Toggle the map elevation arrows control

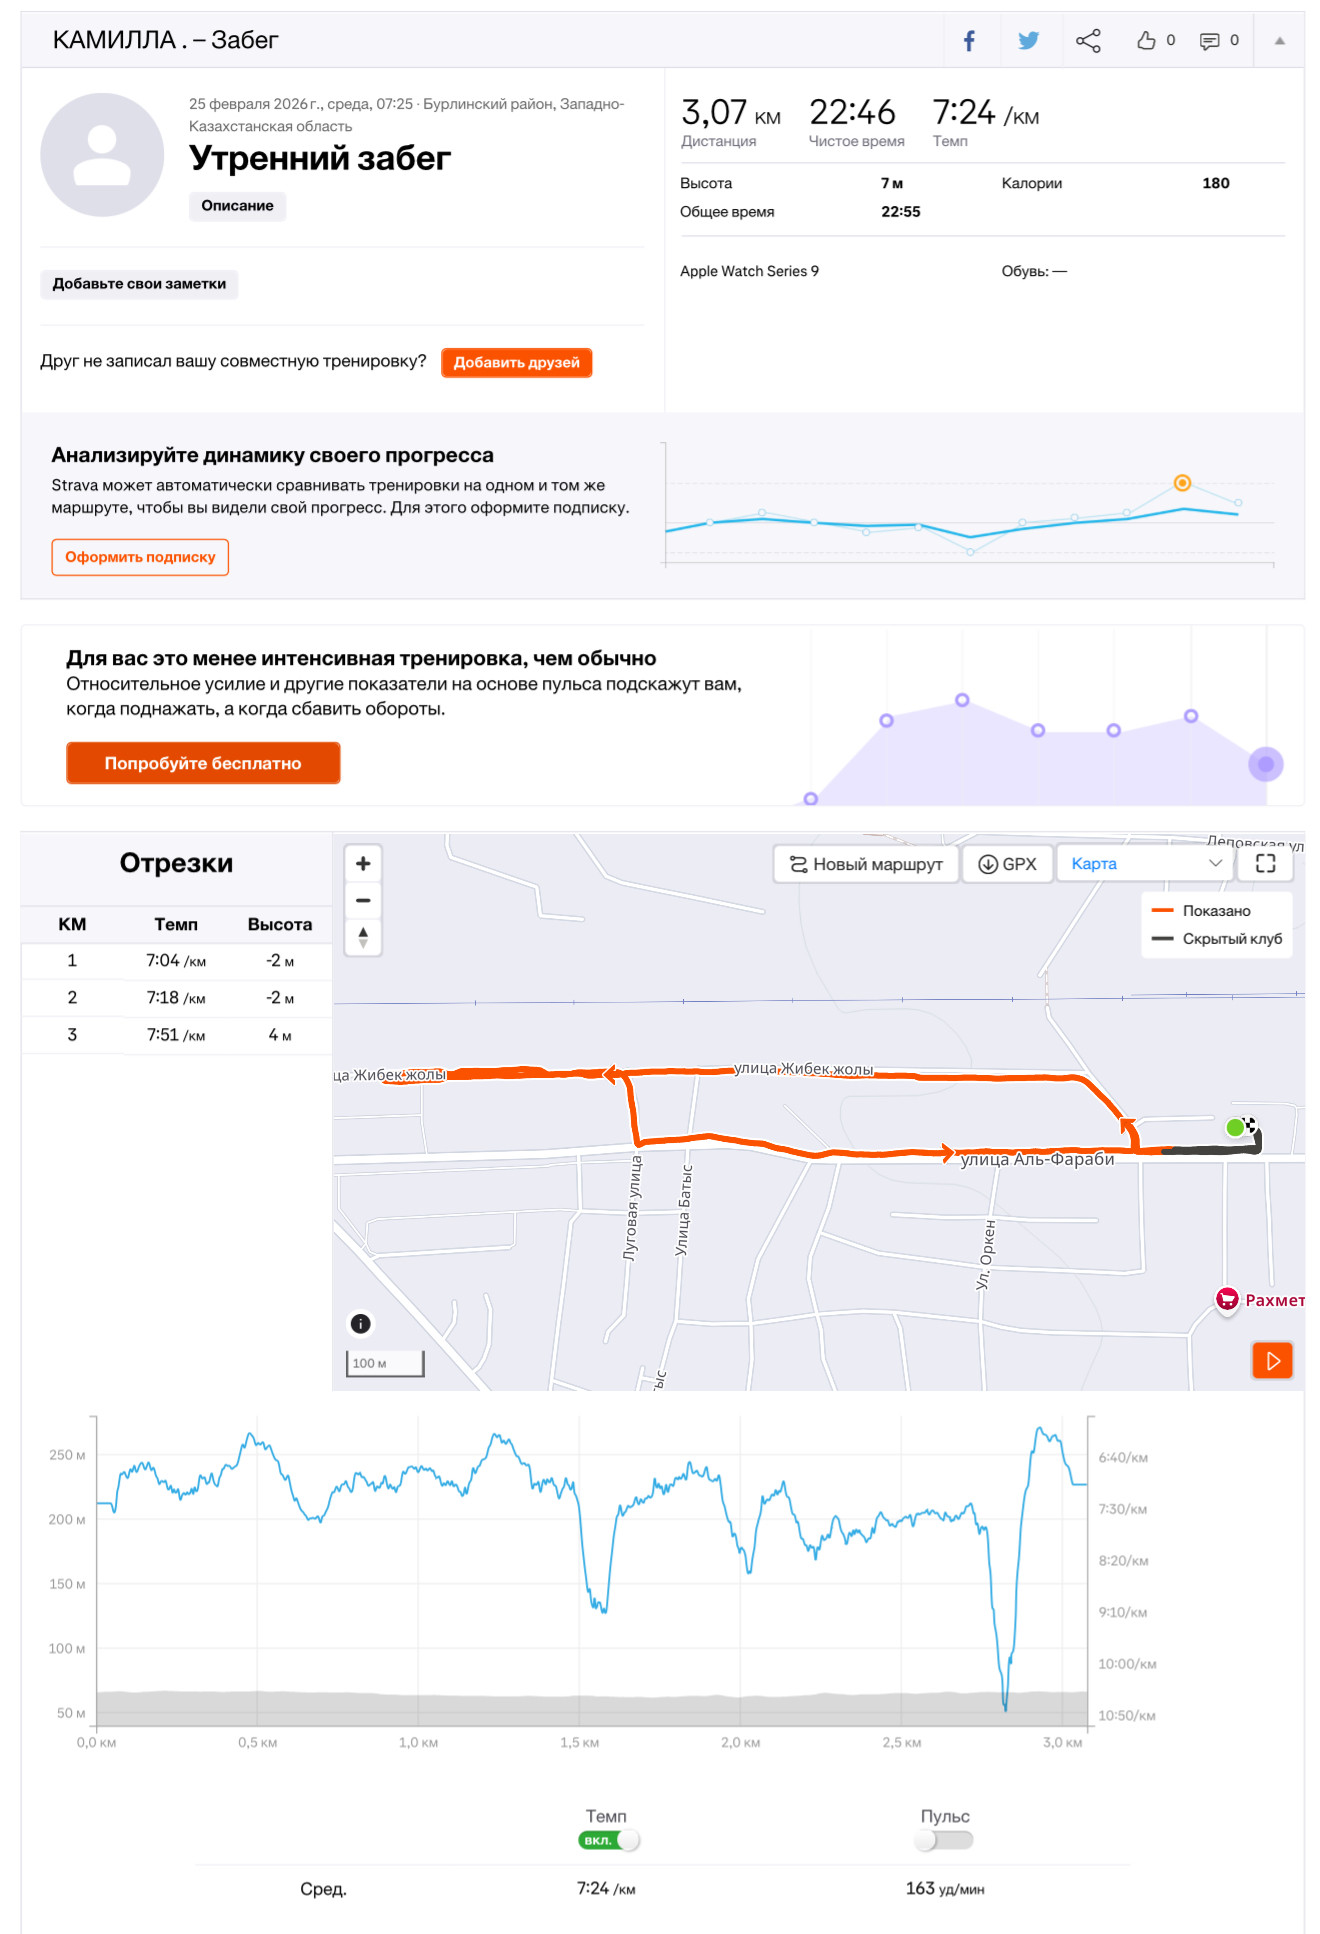[x=363, y=937]
